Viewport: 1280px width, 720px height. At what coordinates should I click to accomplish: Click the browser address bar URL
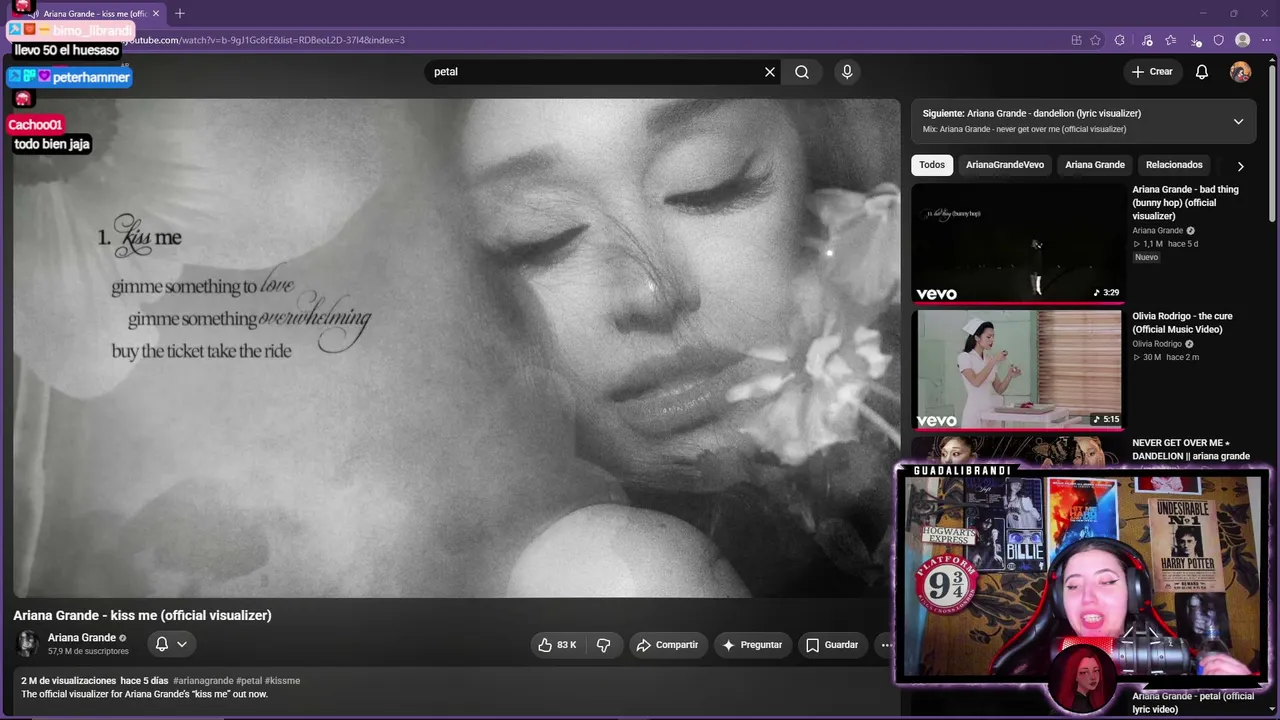[x=265, y=40]
